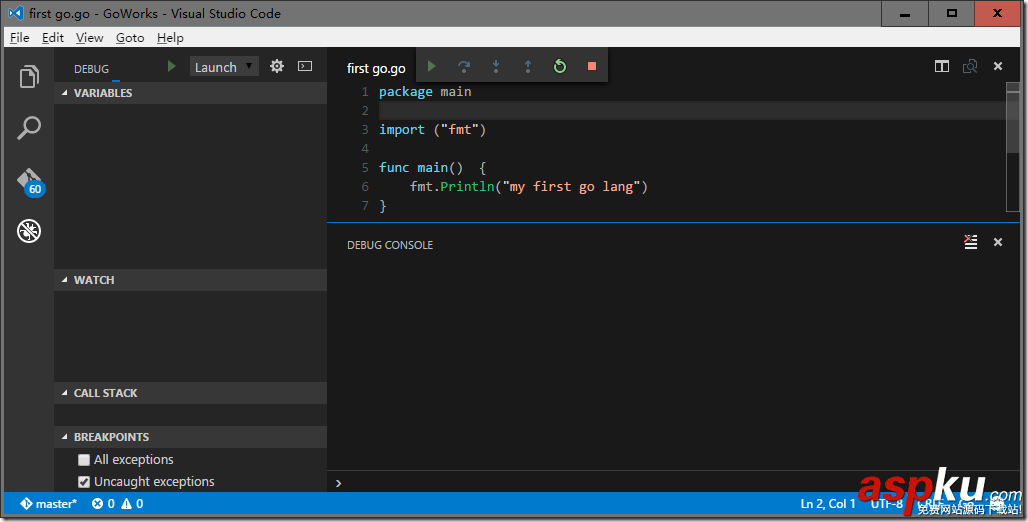Toggle Uncaught exceptions checkbox
Screen dimensions: 1028x522
coord(84,482)
